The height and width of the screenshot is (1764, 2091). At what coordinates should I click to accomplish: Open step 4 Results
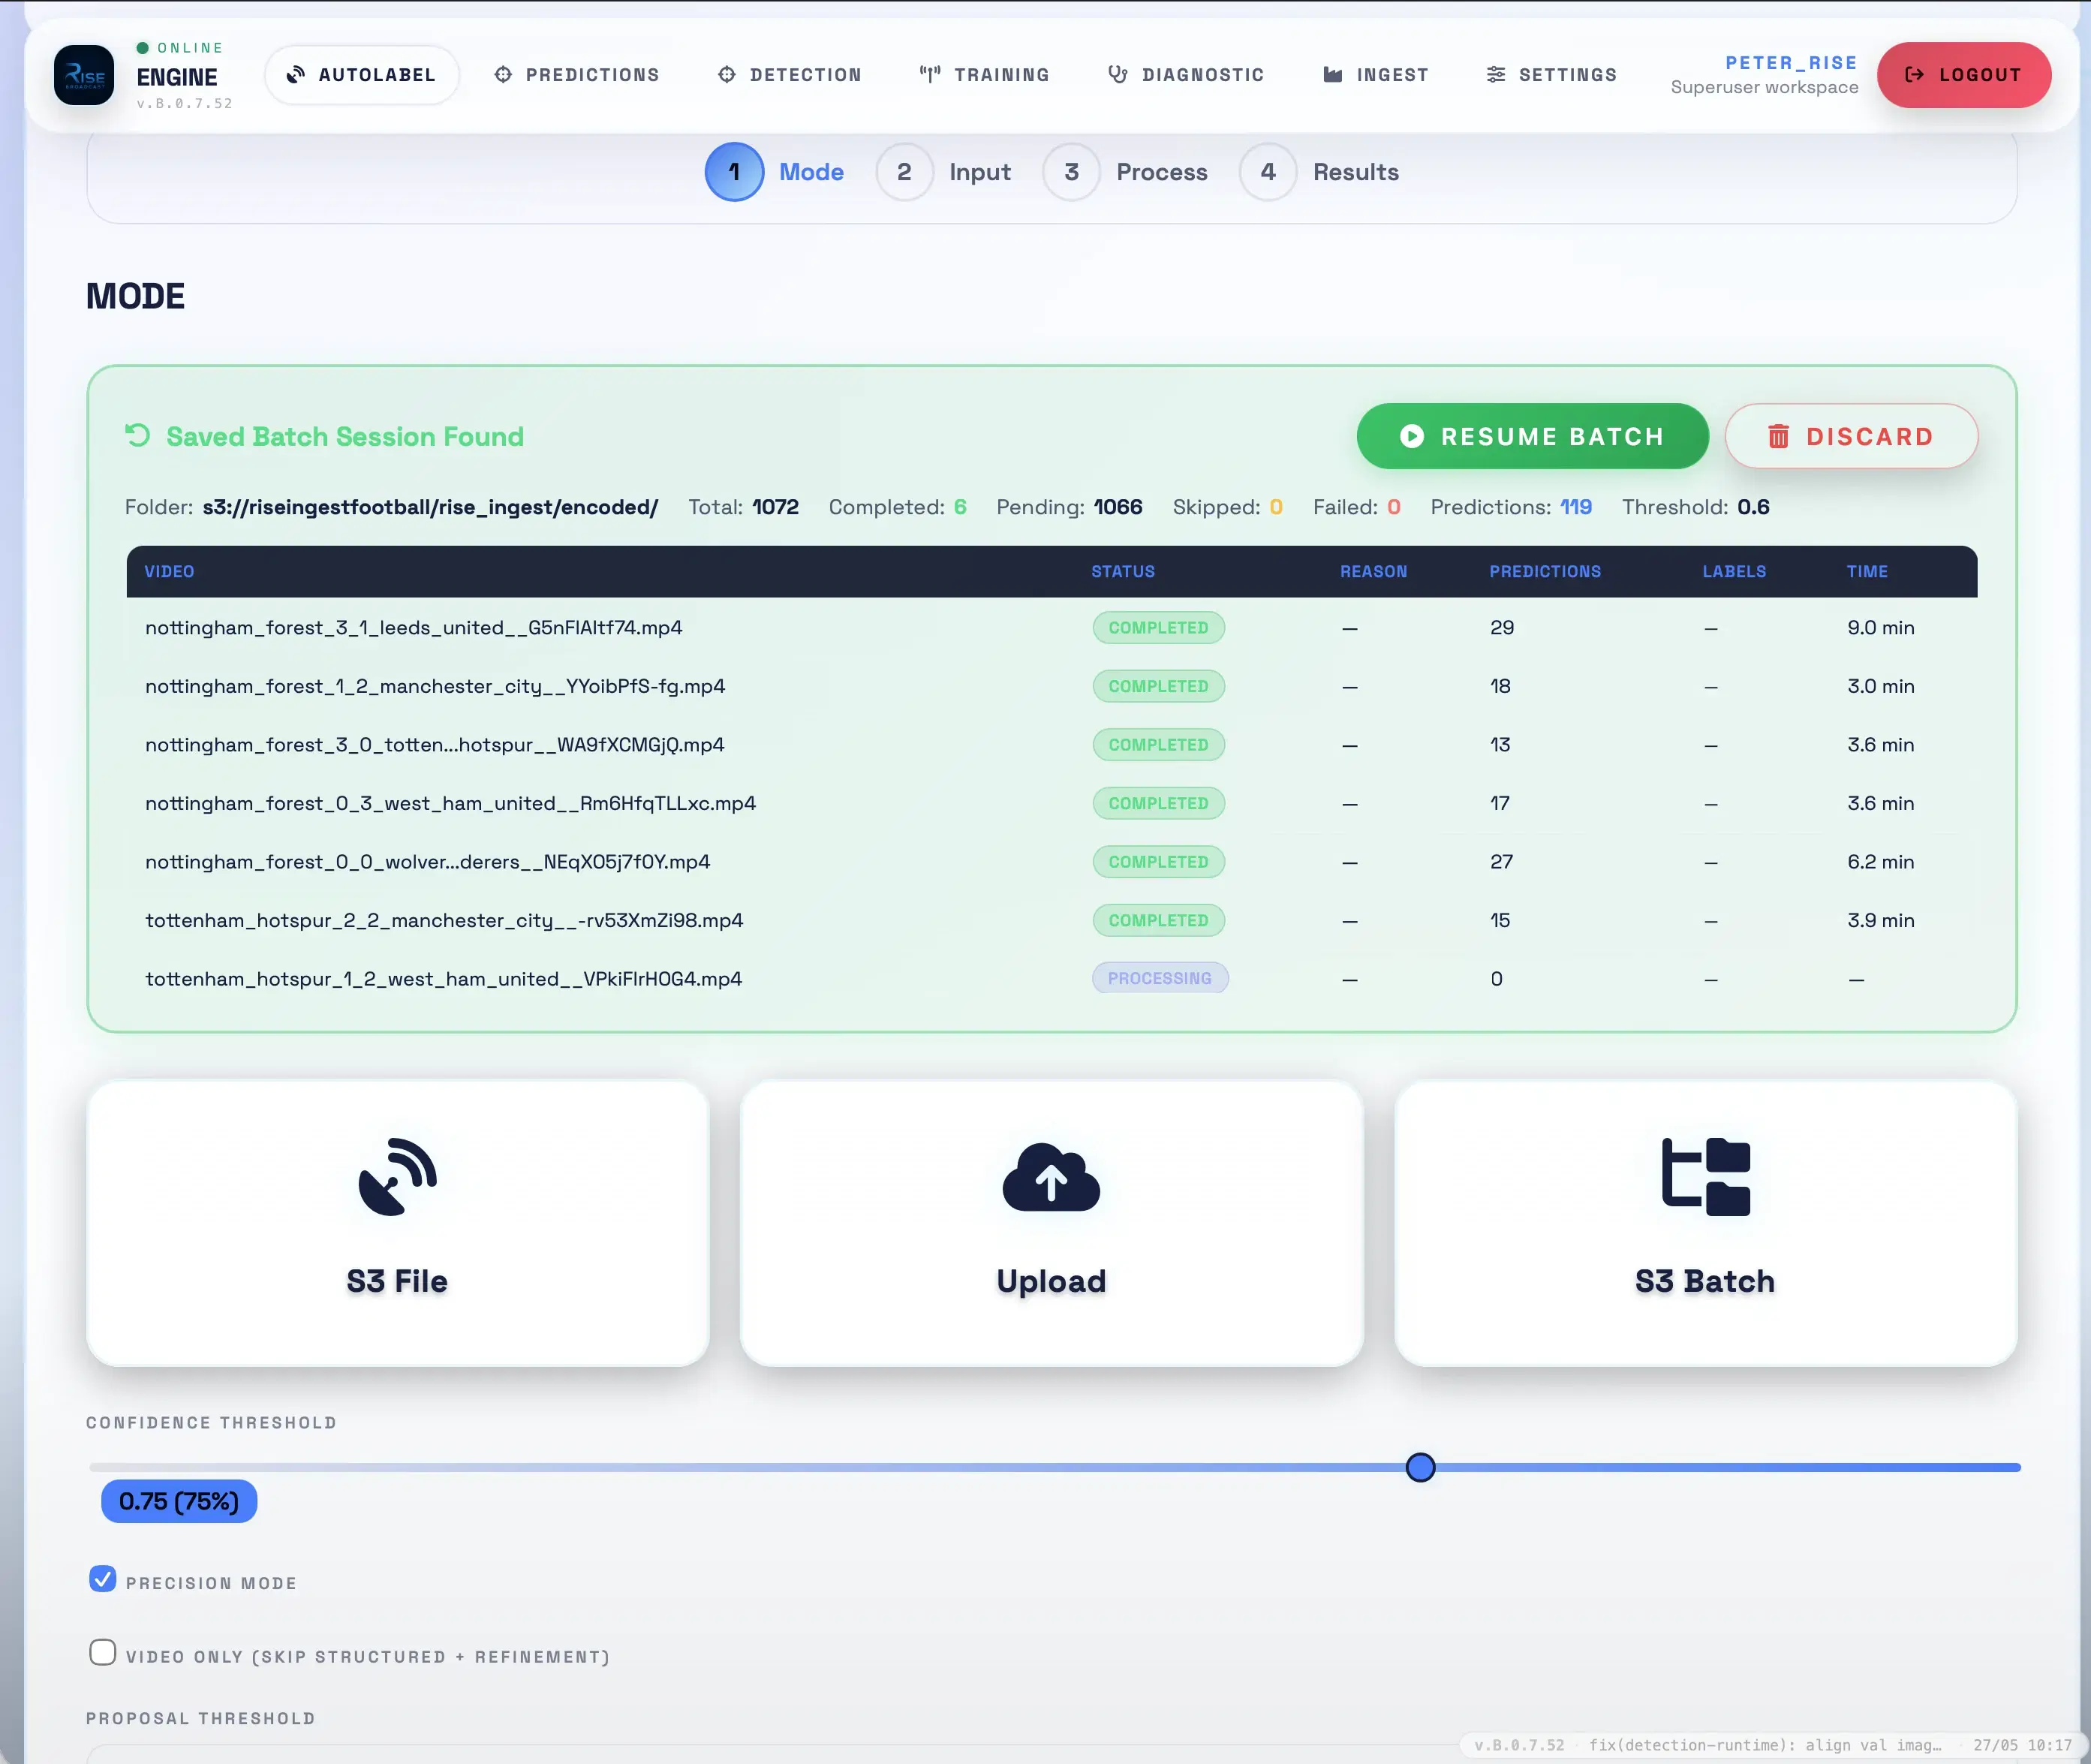(x=1319, y=172)
